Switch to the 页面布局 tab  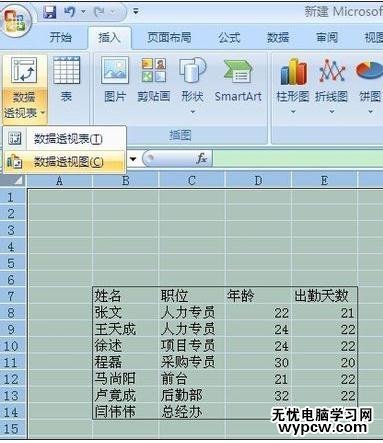(169, 37)
